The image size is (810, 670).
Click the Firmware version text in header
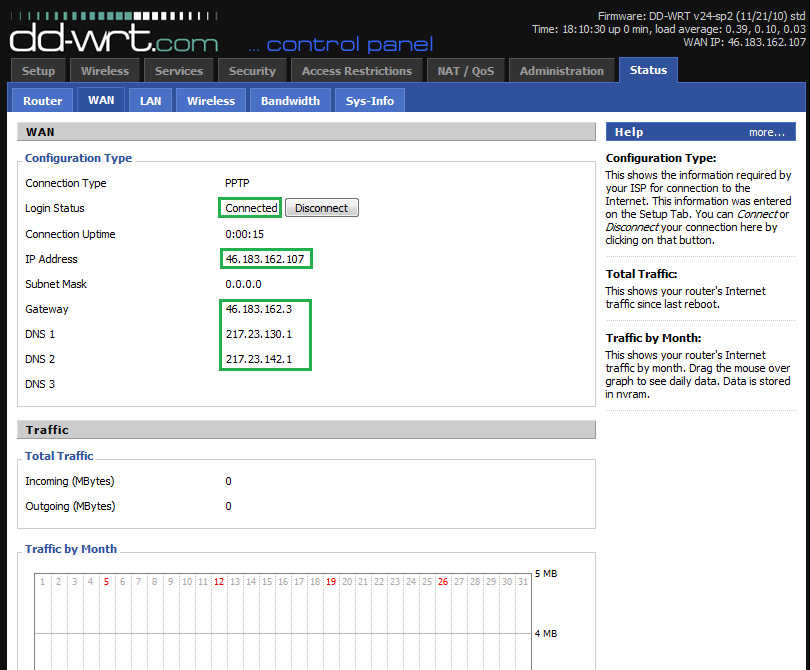point(702,16)
